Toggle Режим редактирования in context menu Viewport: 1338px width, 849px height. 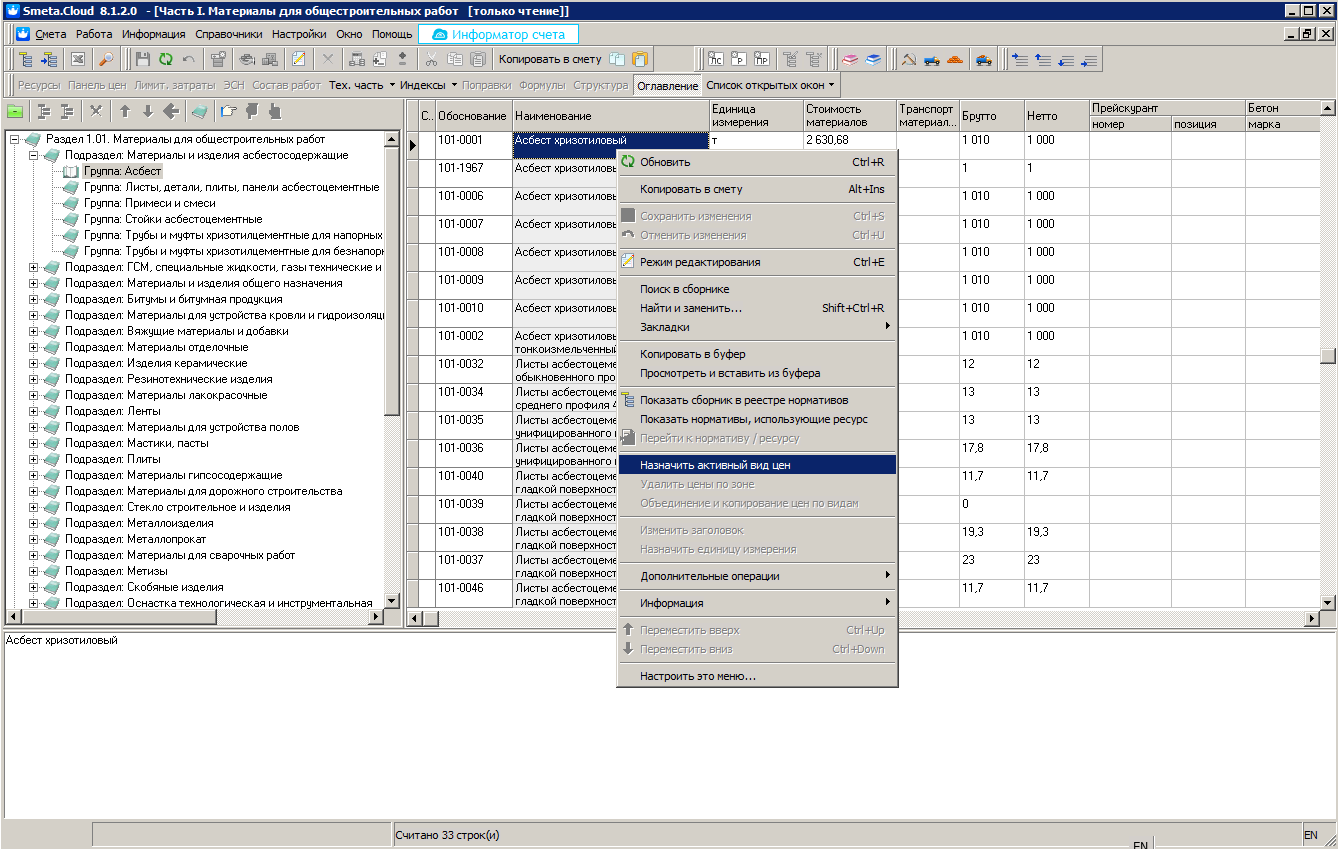click(x=700, y=262)
